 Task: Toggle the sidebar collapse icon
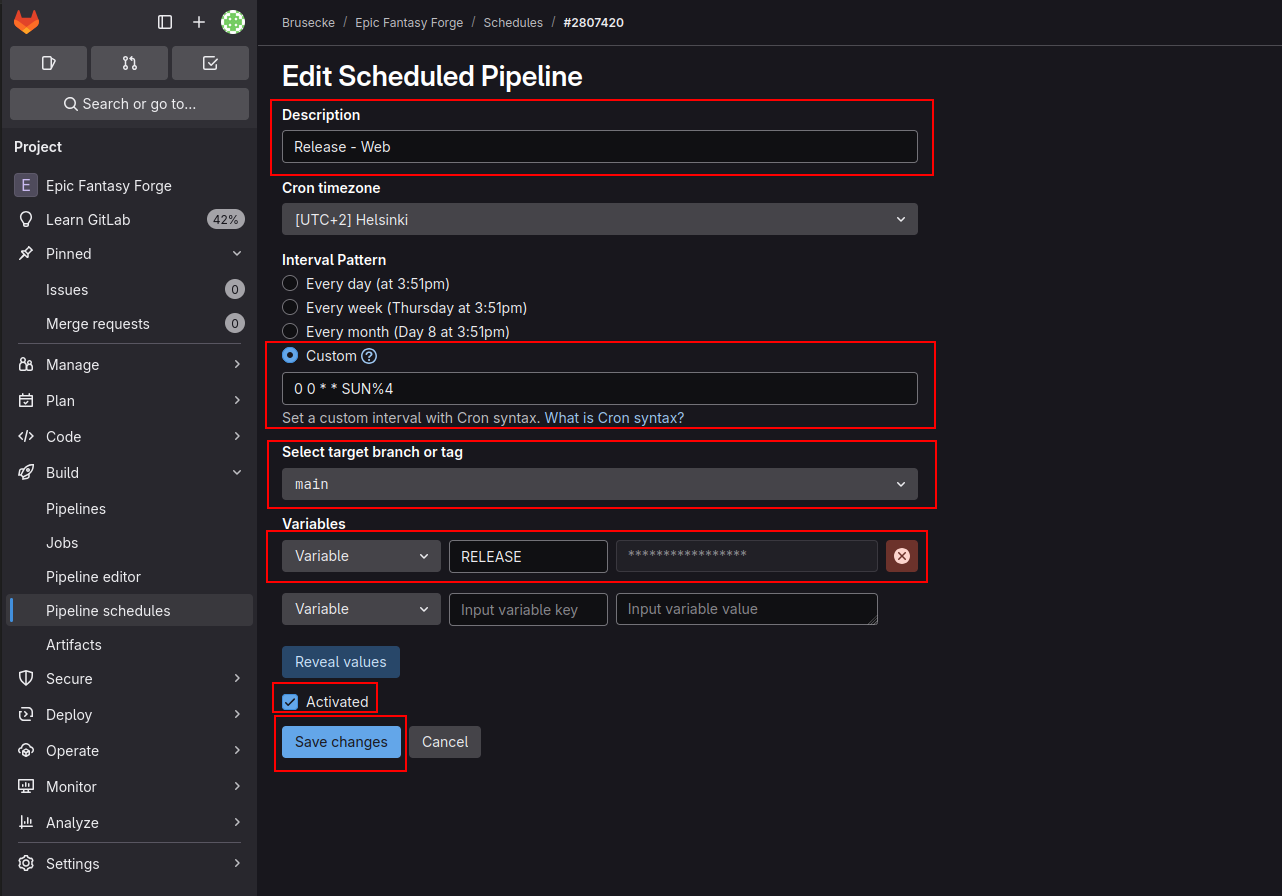(x=165, y=22)
